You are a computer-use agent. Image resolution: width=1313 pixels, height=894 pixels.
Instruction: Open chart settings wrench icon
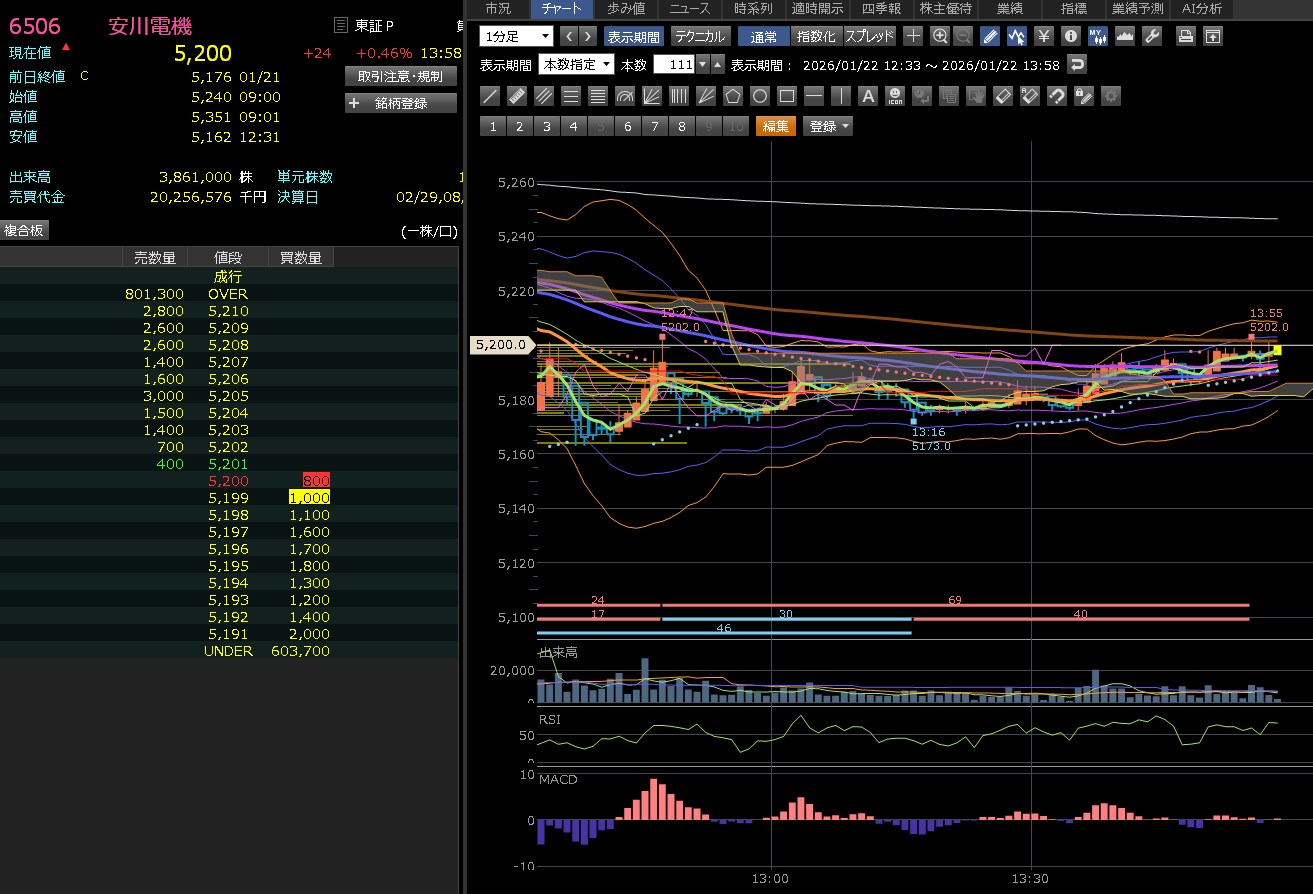point(1151,37)
